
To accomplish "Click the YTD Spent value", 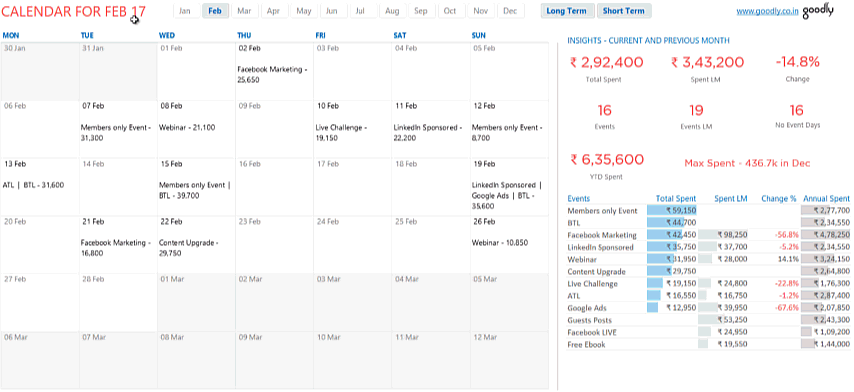I will tap(607, 160).
